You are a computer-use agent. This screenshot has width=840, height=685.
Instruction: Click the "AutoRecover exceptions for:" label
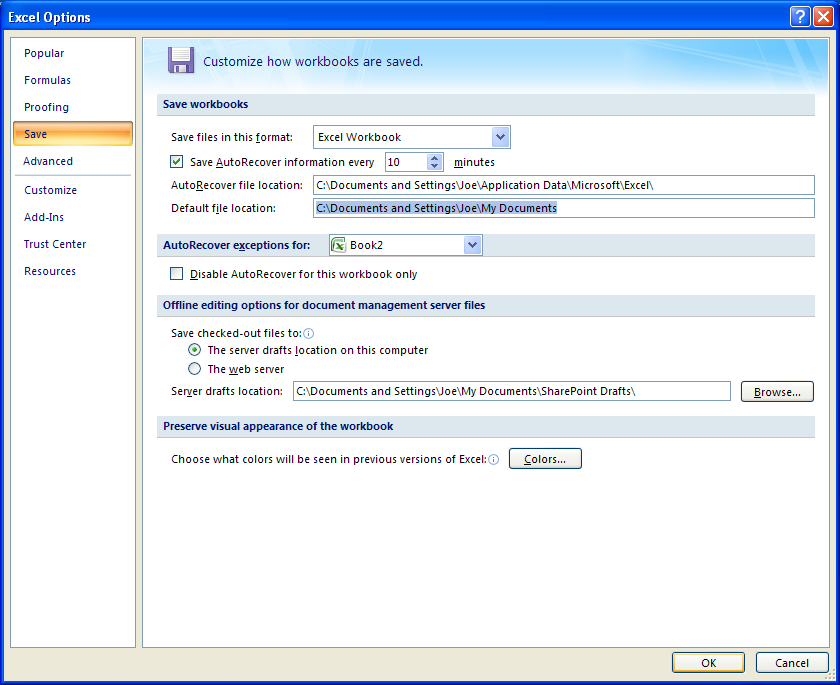click(236, 245)
